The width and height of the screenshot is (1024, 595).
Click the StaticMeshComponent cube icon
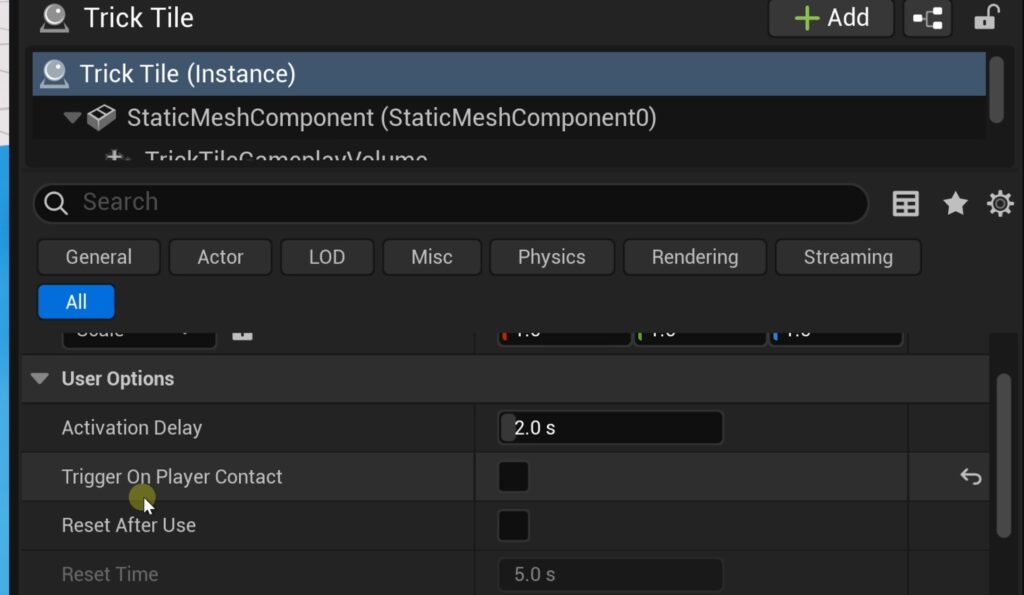click(x=101, y=118)
